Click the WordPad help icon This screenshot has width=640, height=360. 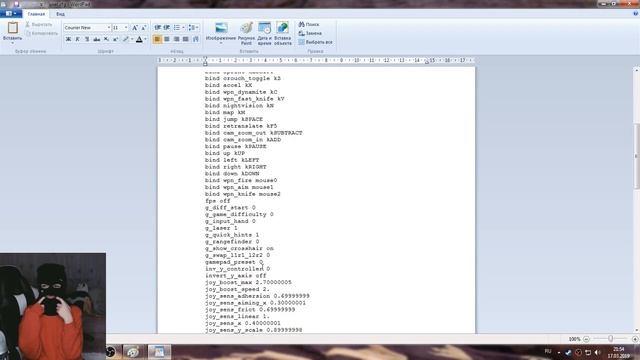[636, 13]
